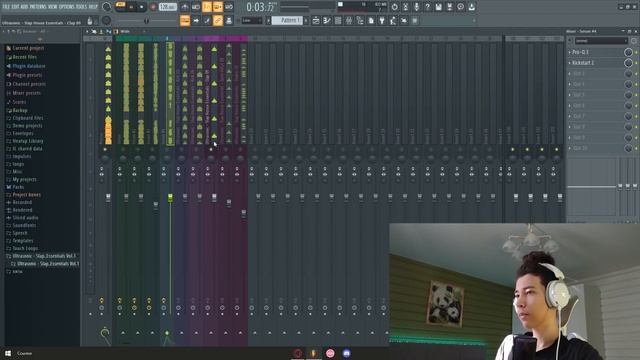Click the render export icon
This screenshot has height=360, width=640.
click(x=449, y=7)
